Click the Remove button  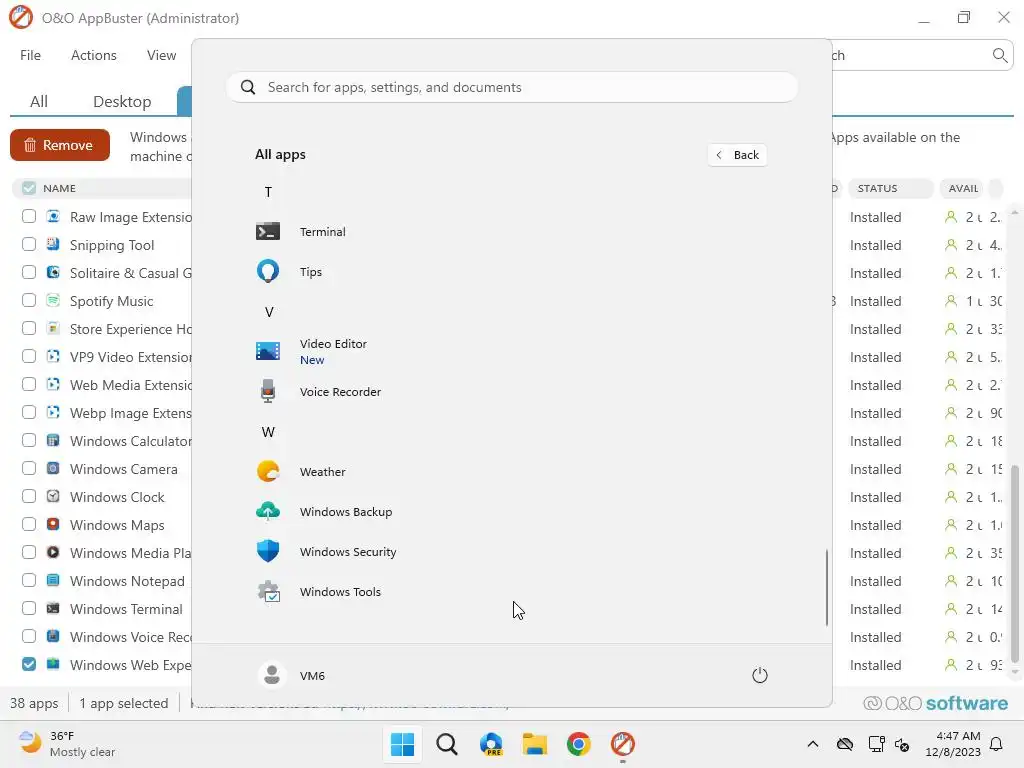59,145
